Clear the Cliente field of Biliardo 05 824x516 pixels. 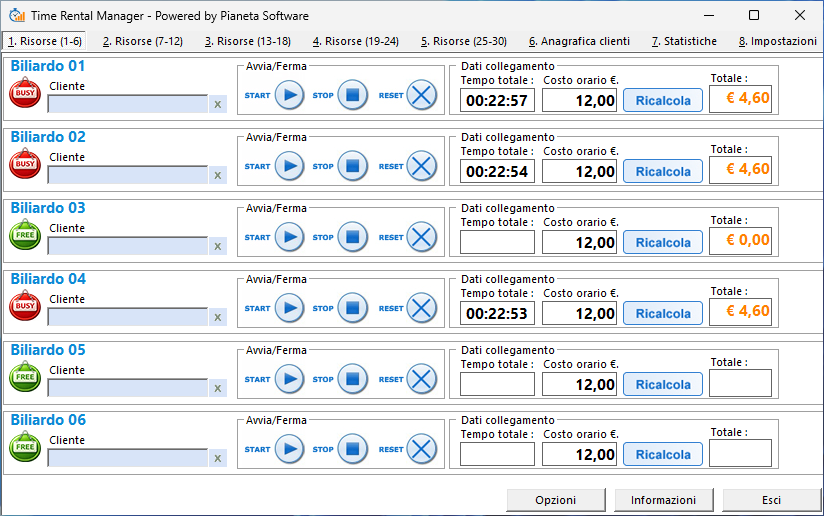pyautogui.click(x=217, y=388)
